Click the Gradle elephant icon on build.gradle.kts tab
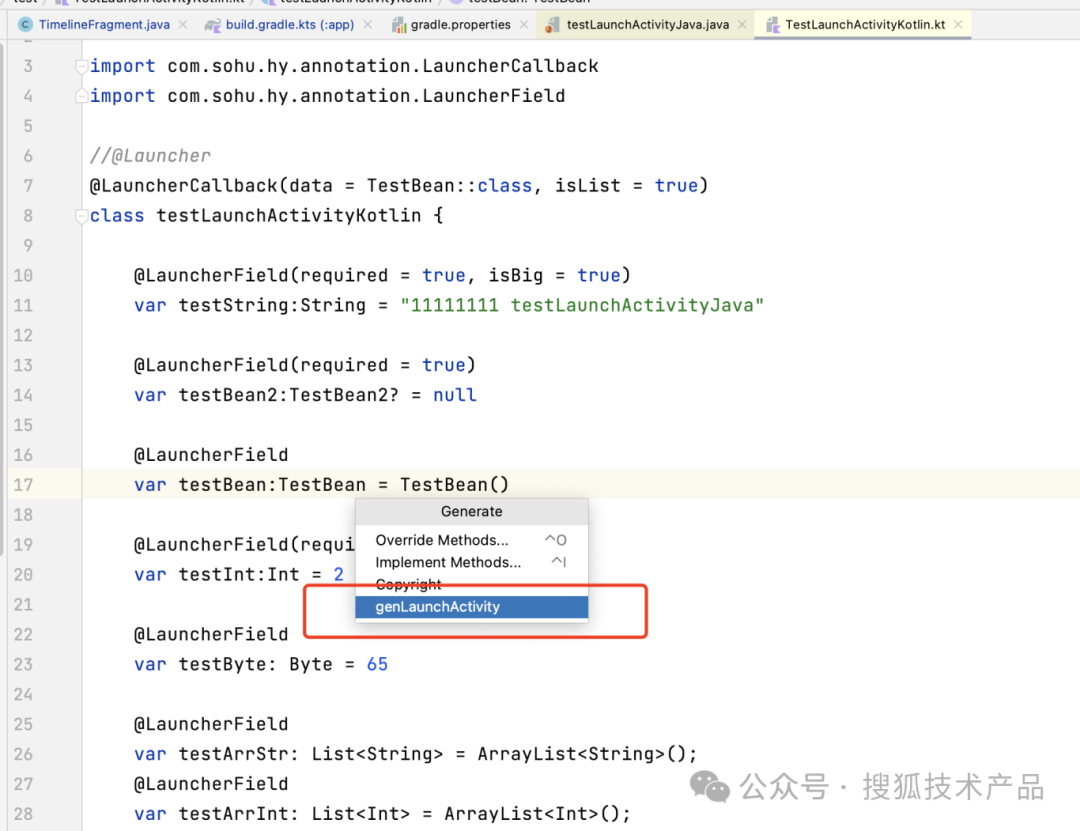This screenshot has height=831, width=1080. [x=213, y=25]
